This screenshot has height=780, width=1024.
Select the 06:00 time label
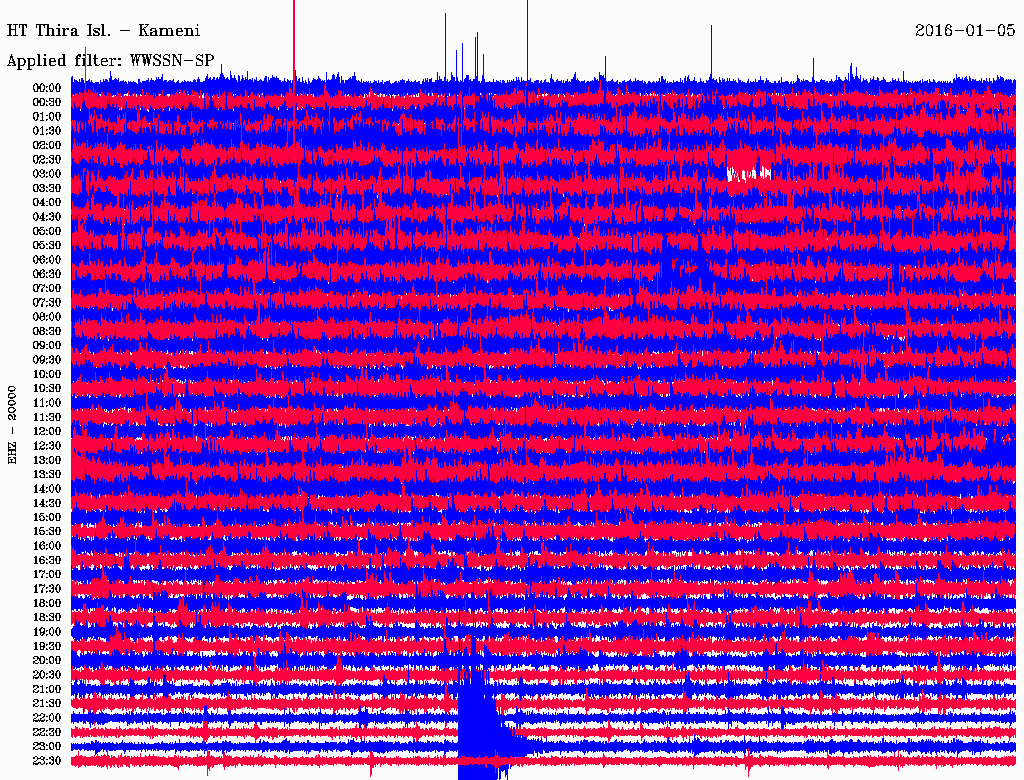click(x=47, y=259)
